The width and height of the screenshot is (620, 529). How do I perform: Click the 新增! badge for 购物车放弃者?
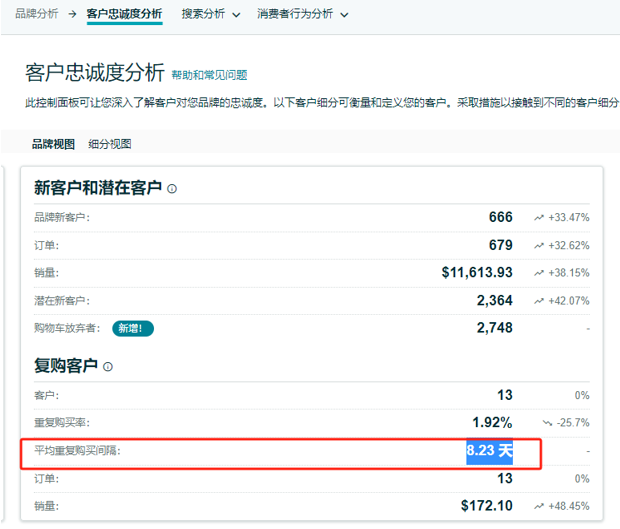click(x=133, y=328)
